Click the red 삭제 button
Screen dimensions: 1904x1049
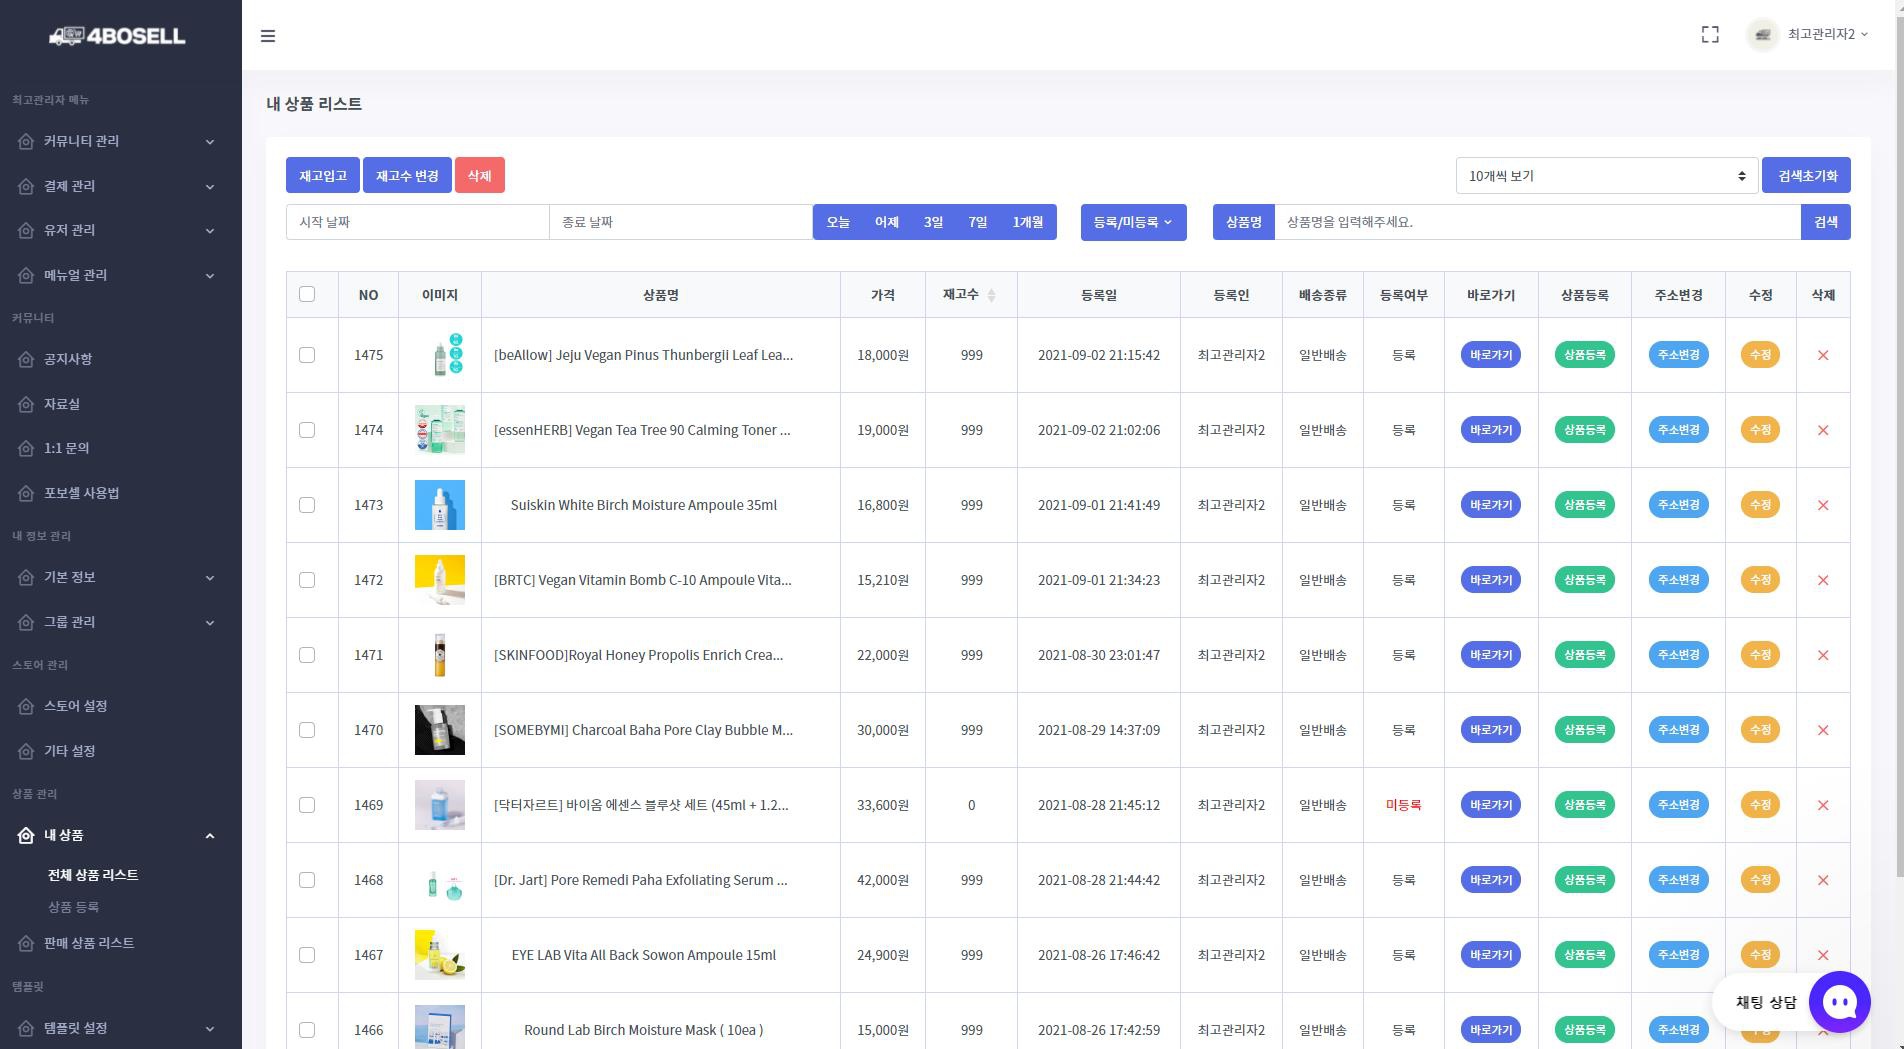click(479, 176)
